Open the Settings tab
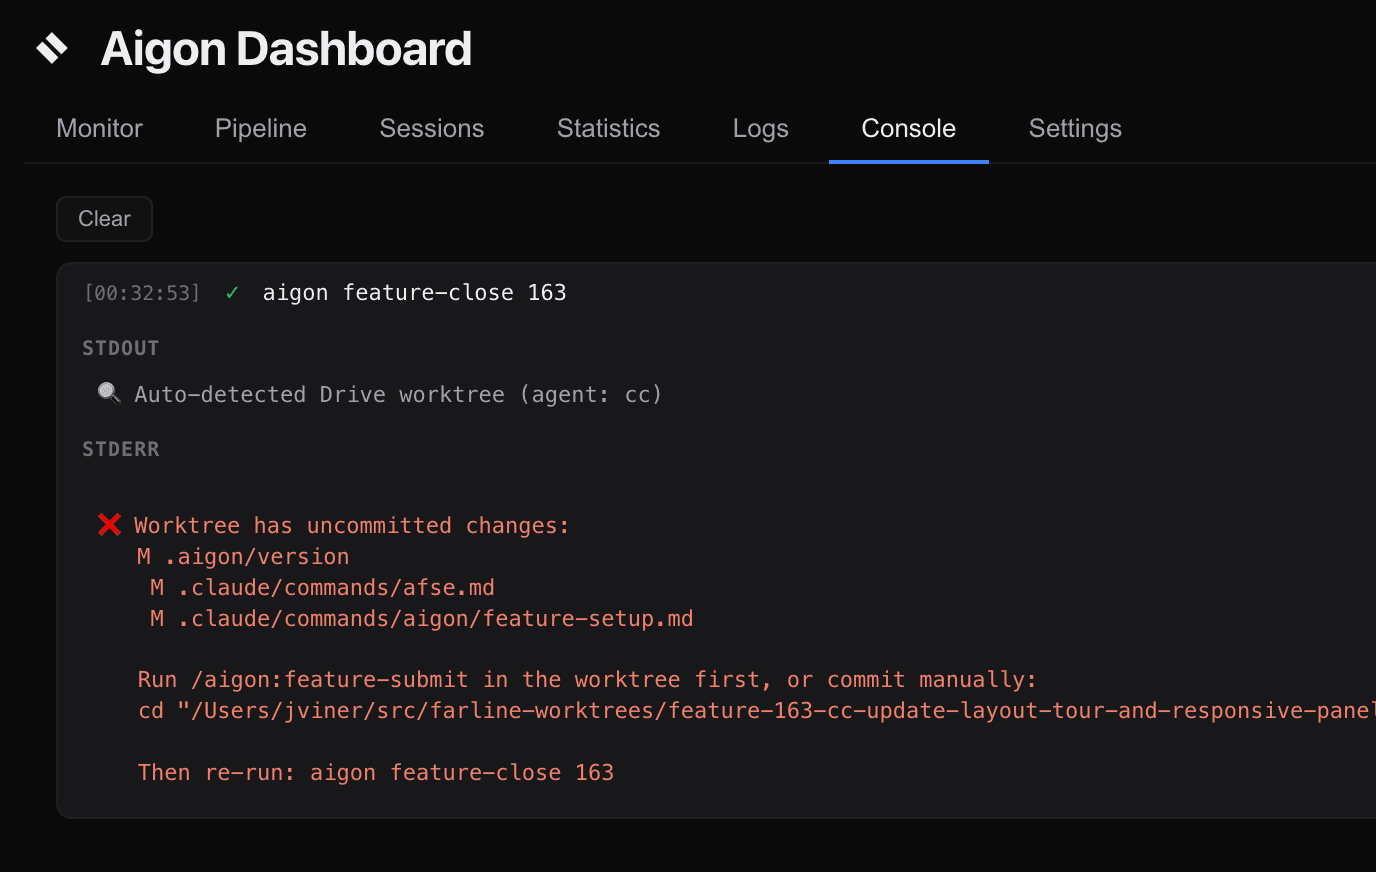Viewport: 1376px width, 872px height. [1075, 129]
